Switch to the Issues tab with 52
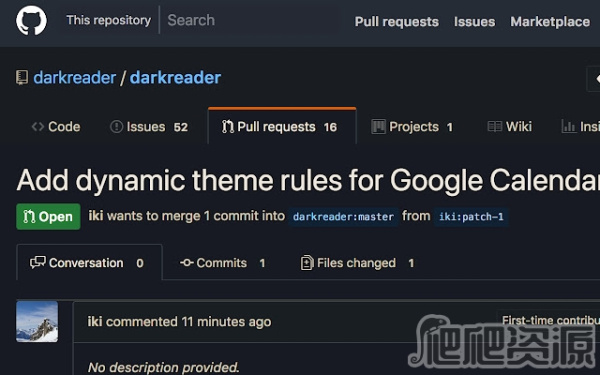The height and width of the screenshot is (375, 600). (x=149, y=127)
